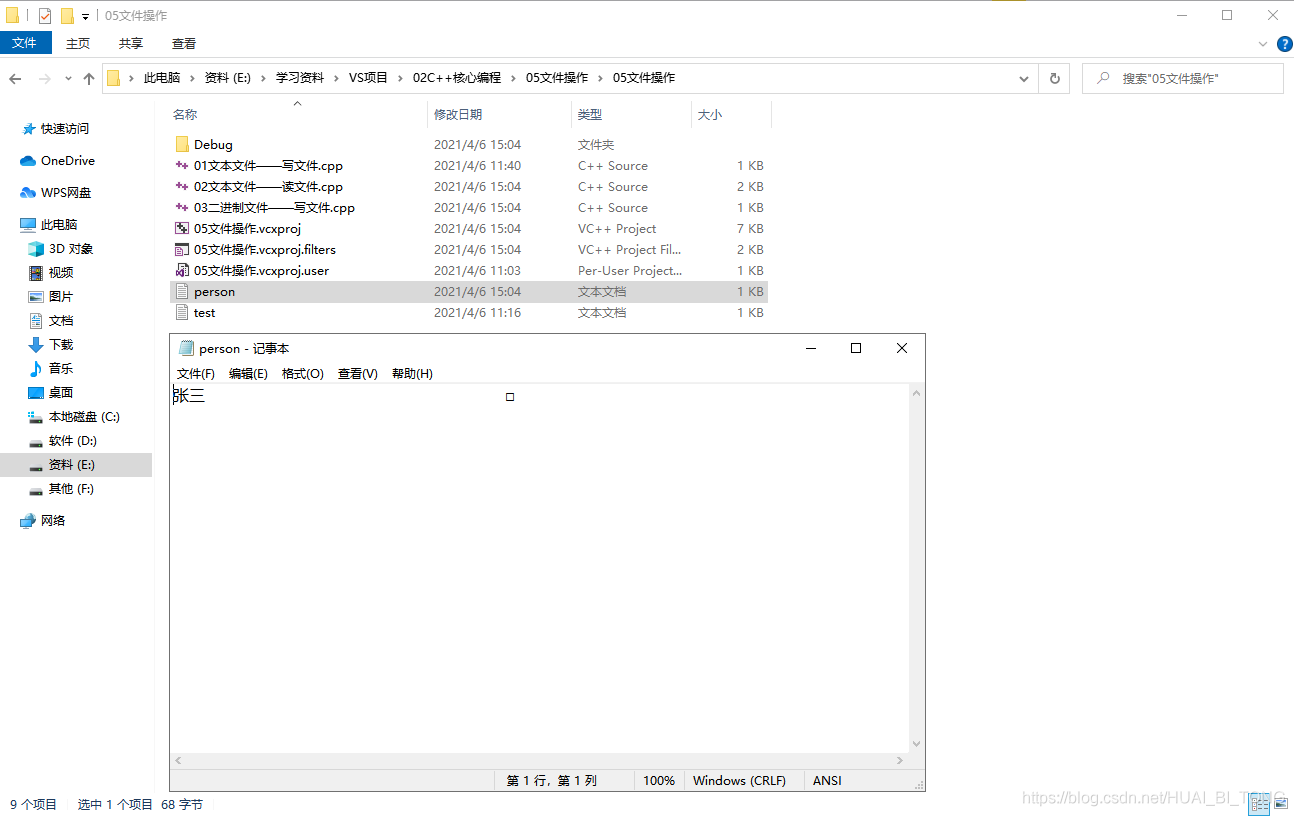This screenshot has height=816, width=1294.
Task: Click the 文档 folder icon
Action: point(36,321)
